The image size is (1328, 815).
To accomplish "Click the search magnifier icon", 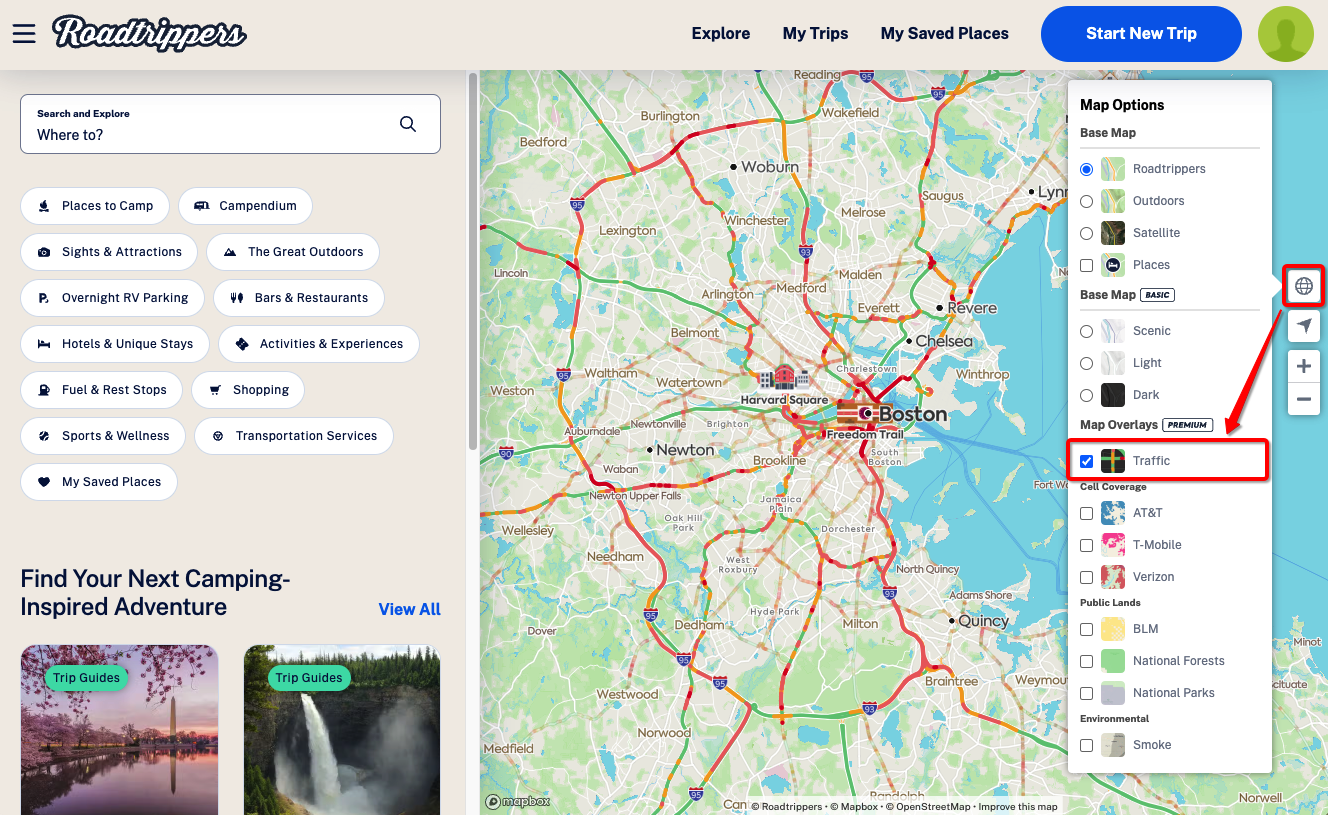I will [408, 124].
